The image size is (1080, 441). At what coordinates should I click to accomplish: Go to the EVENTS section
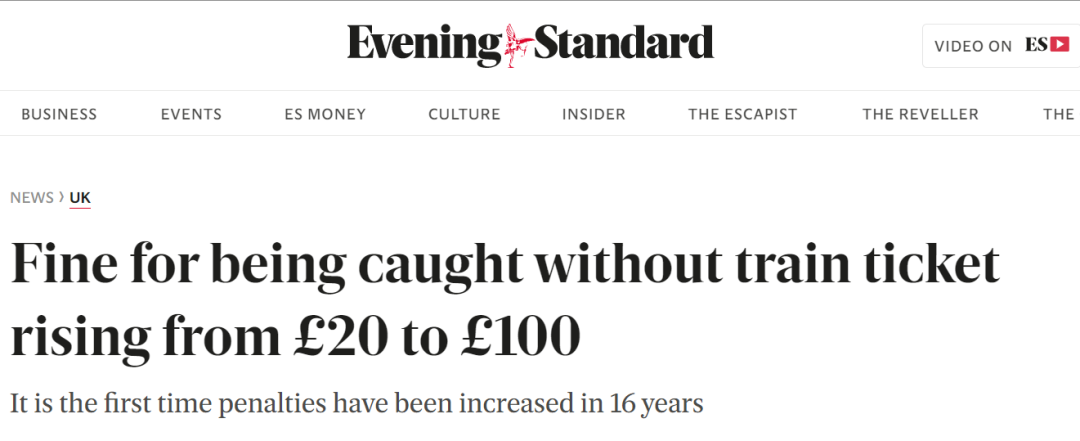[x=191, y=114]
